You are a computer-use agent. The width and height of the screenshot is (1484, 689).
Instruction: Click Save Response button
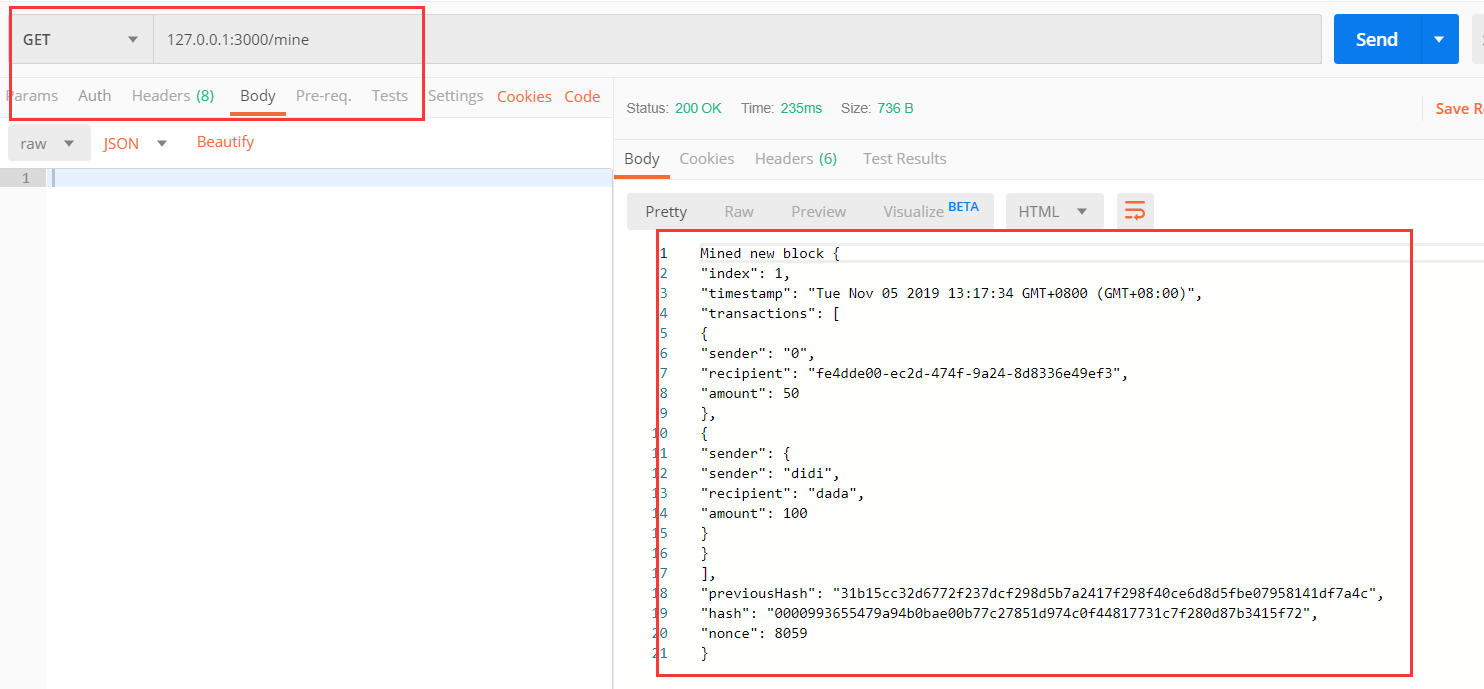click(1458, 109)
